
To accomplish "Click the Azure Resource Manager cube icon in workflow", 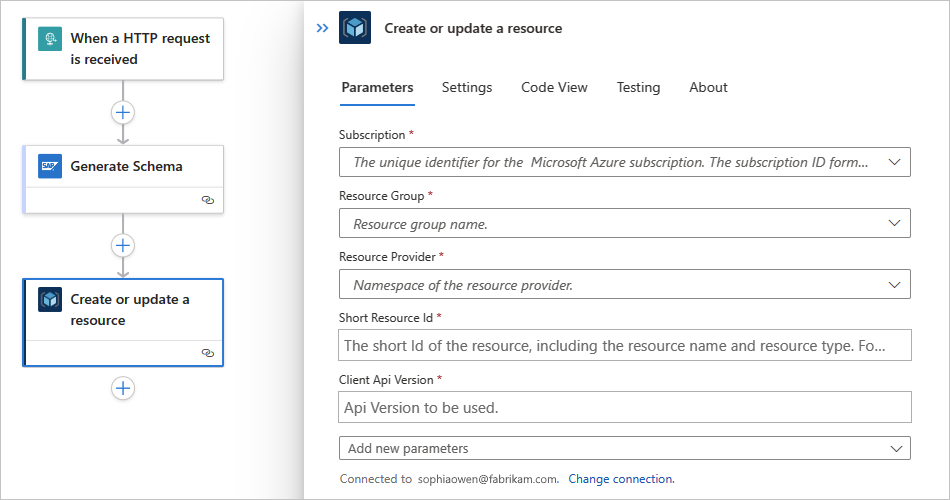I will point(50,299).
